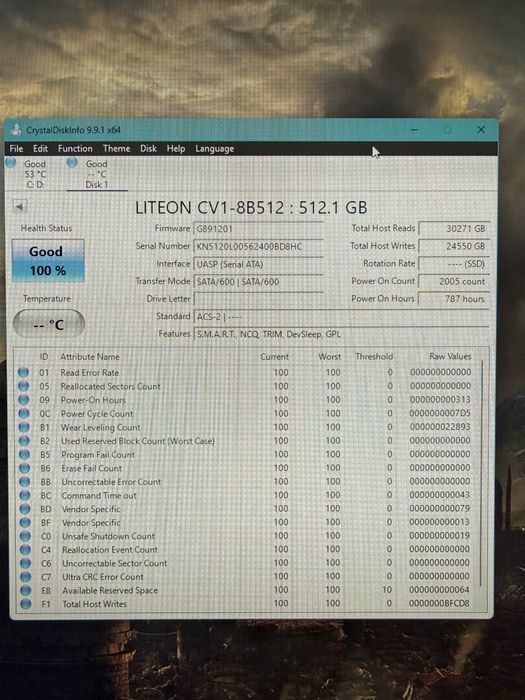Open the Theme menu
Viewport: 525px width, 700px height.
click(117, 149)
